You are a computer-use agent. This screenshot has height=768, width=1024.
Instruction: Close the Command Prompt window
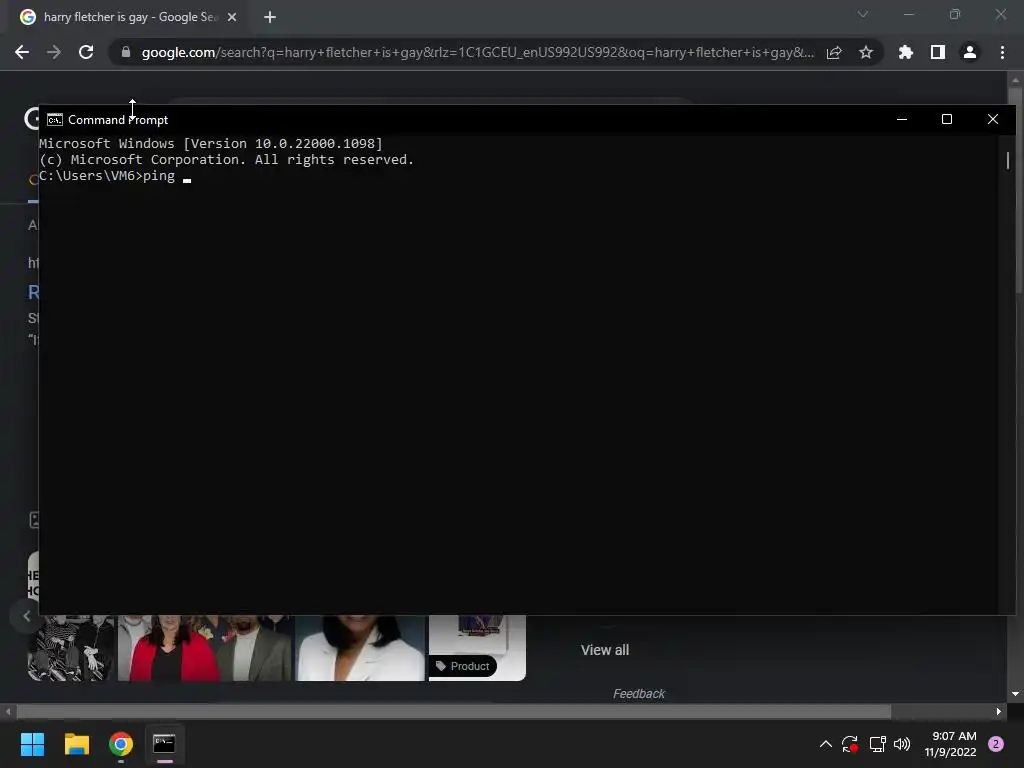993,119
